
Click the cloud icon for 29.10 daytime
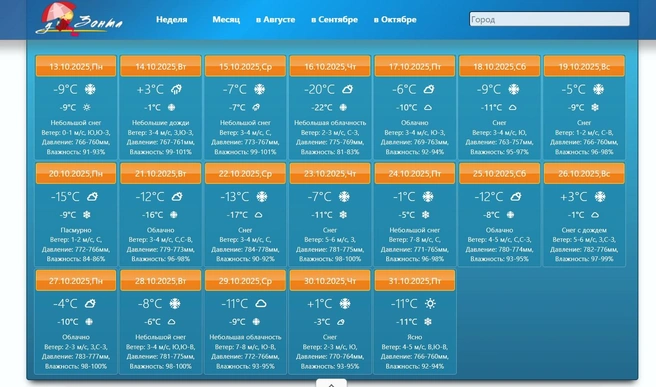click(261, 304)
